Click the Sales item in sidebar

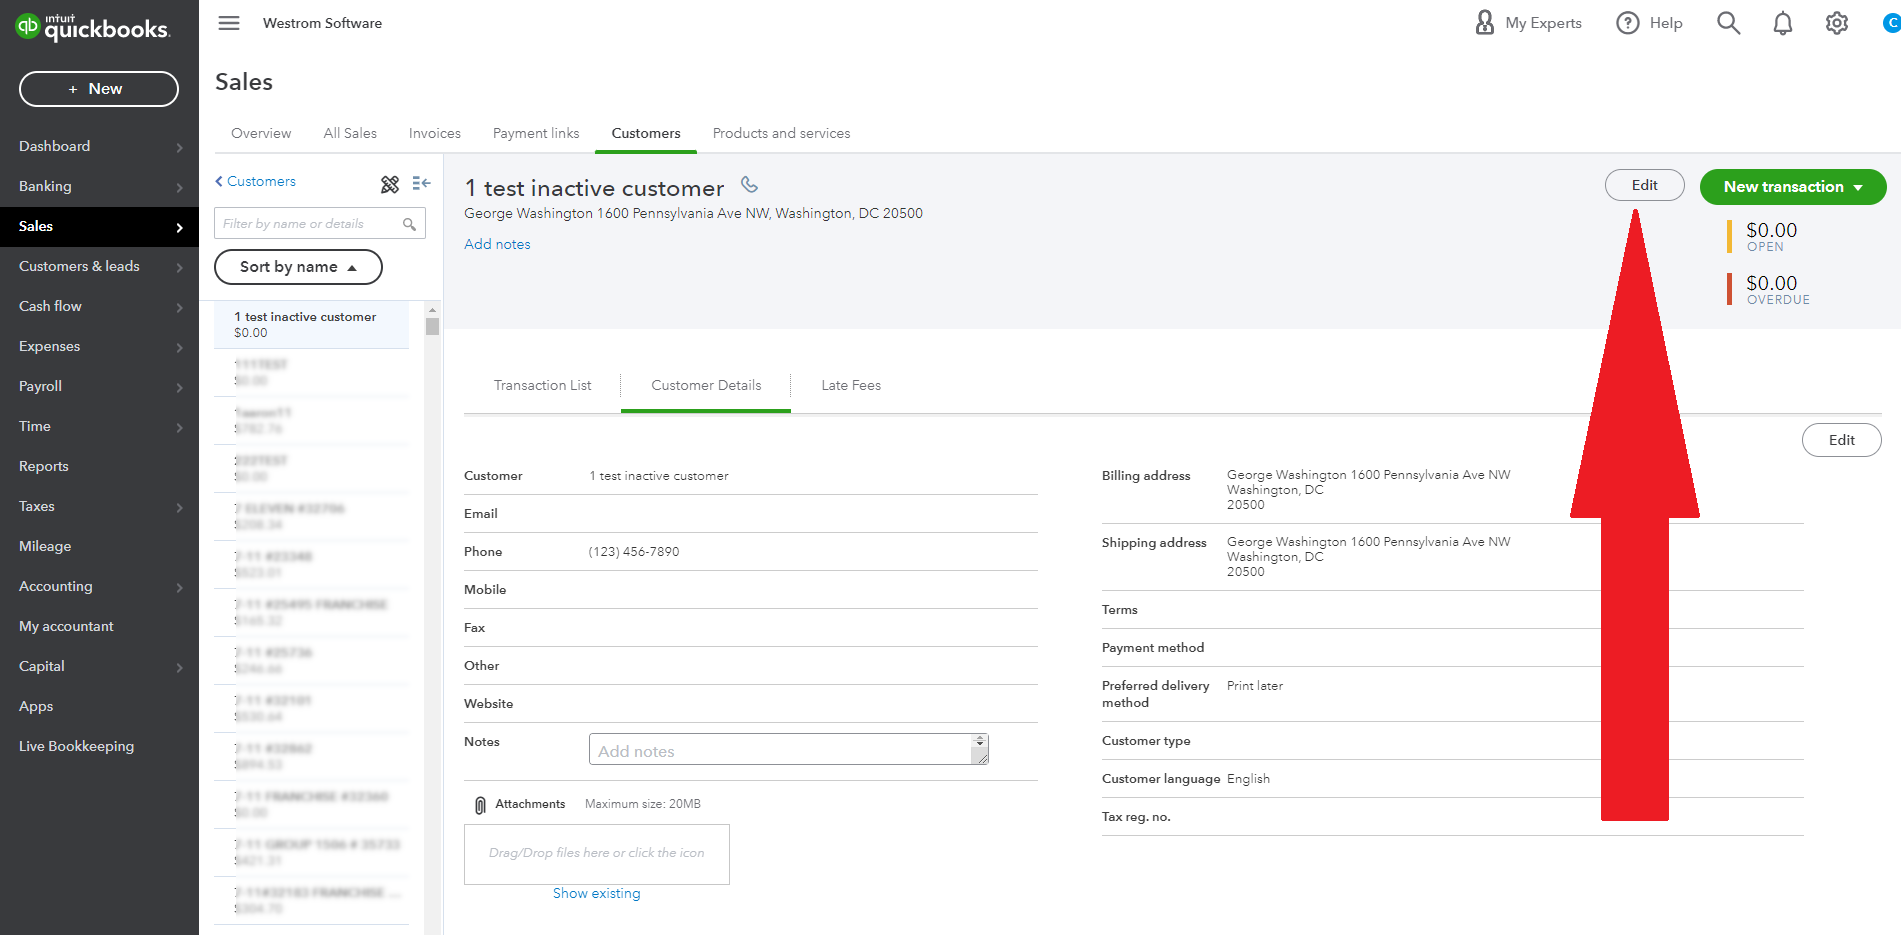[x=99, y=227]
